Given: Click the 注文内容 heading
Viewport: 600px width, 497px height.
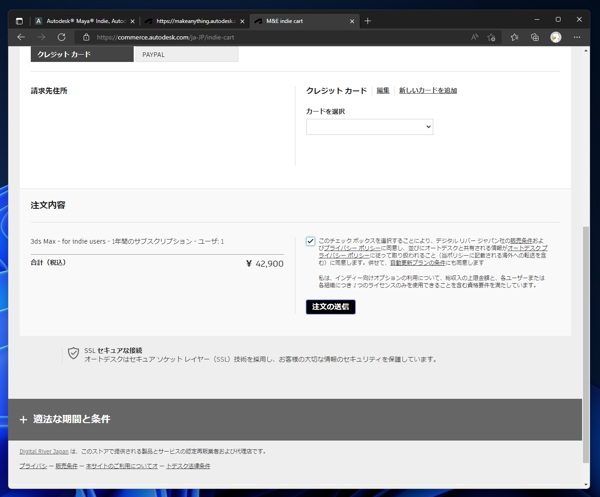Looking at the screenshot, I should 48,205.
